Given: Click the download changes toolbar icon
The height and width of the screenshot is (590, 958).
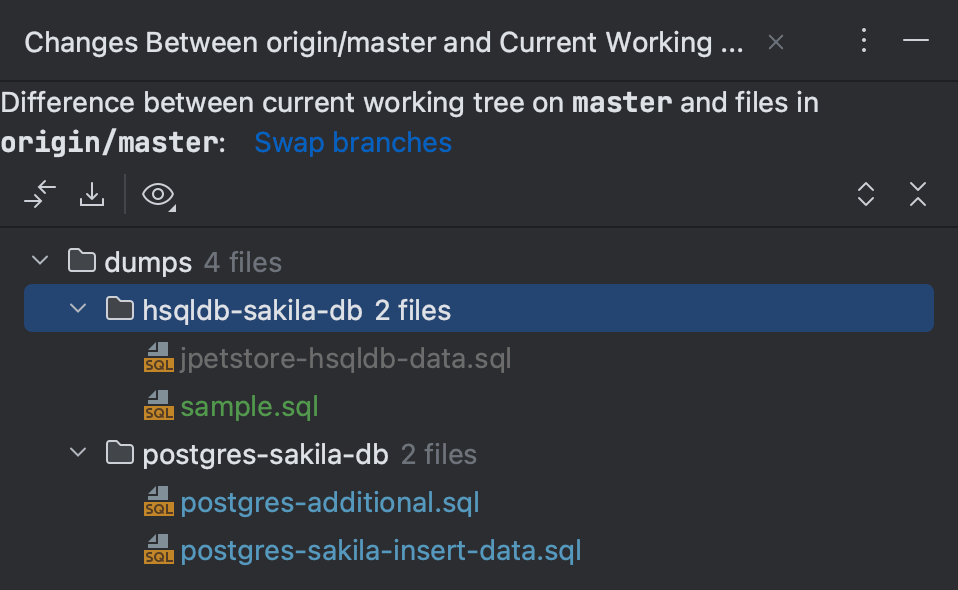Looking at the screenshot, I should click(x=91, y=195).
